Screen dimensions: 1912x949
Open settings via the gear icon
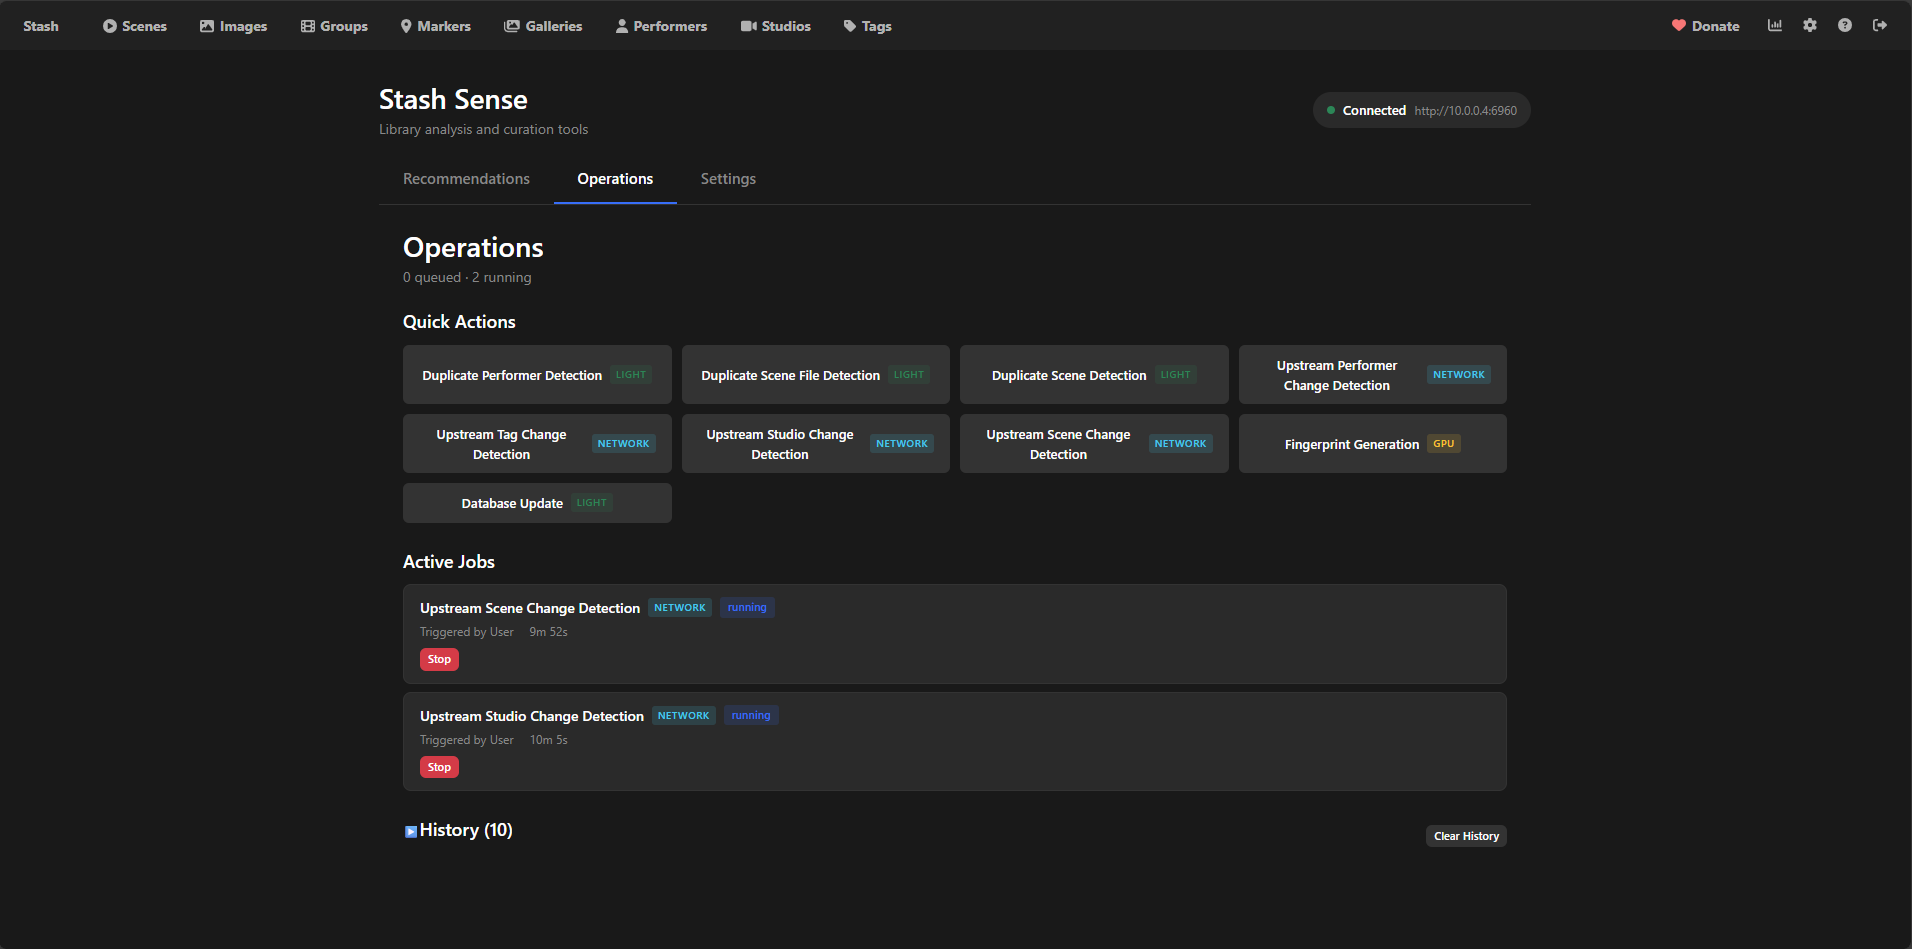point(1810,26)
